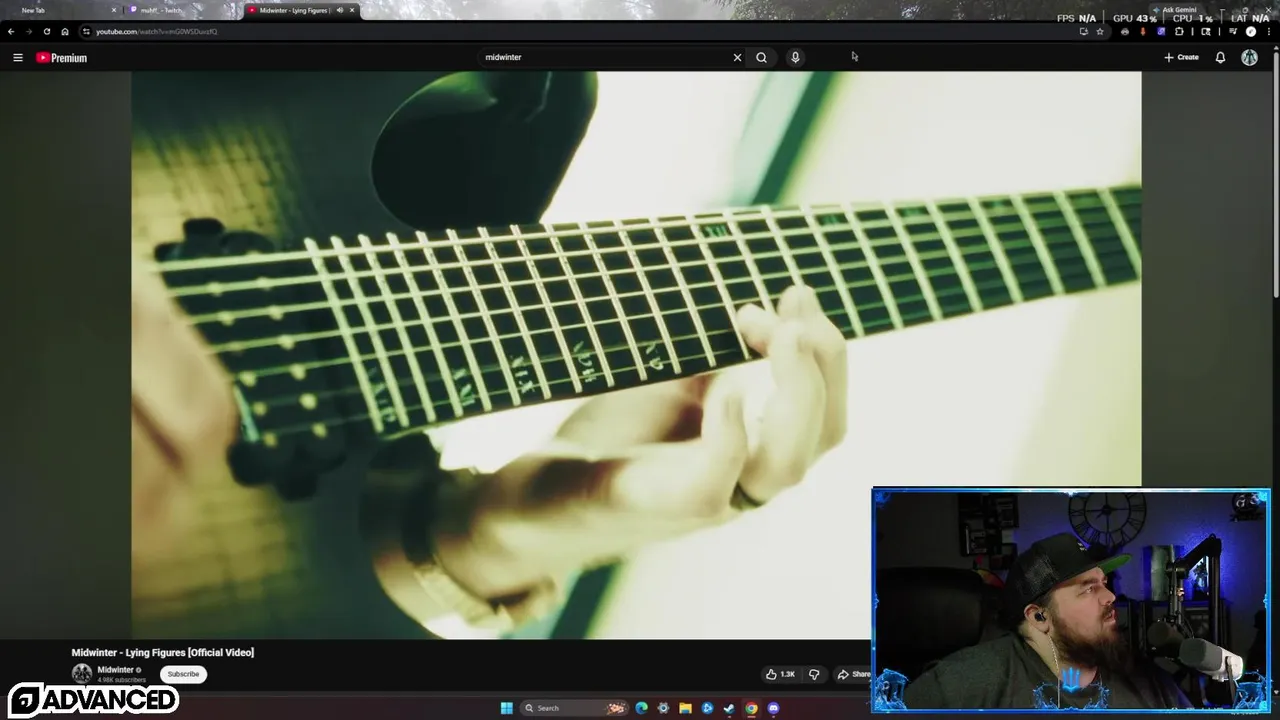
Task: Open the Midwinter channel name link
Action: click(115, 670)
